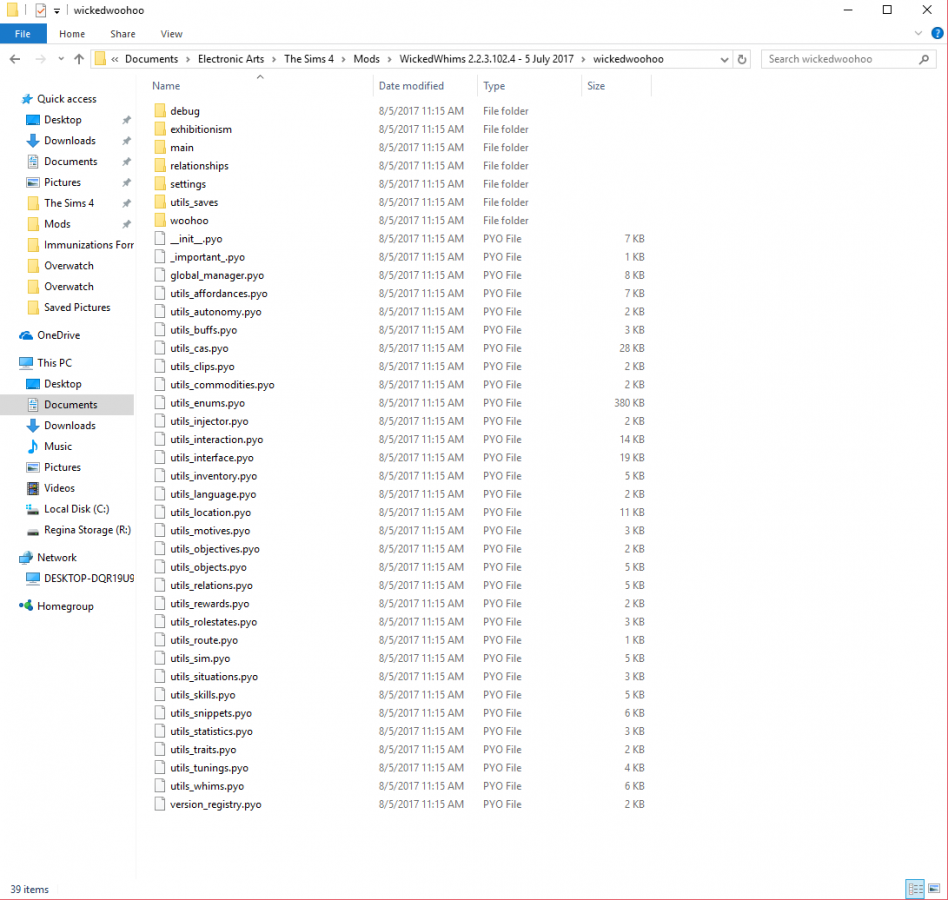Open the Customize Quick Access Toolbar dropdown
Viewport: 948px width, 900px height.
click(x=57, y=11)
